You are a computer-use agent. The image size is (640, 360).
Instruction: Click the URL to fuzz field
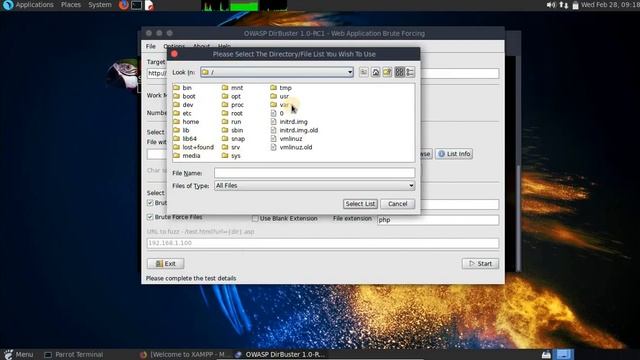[322, 243]
